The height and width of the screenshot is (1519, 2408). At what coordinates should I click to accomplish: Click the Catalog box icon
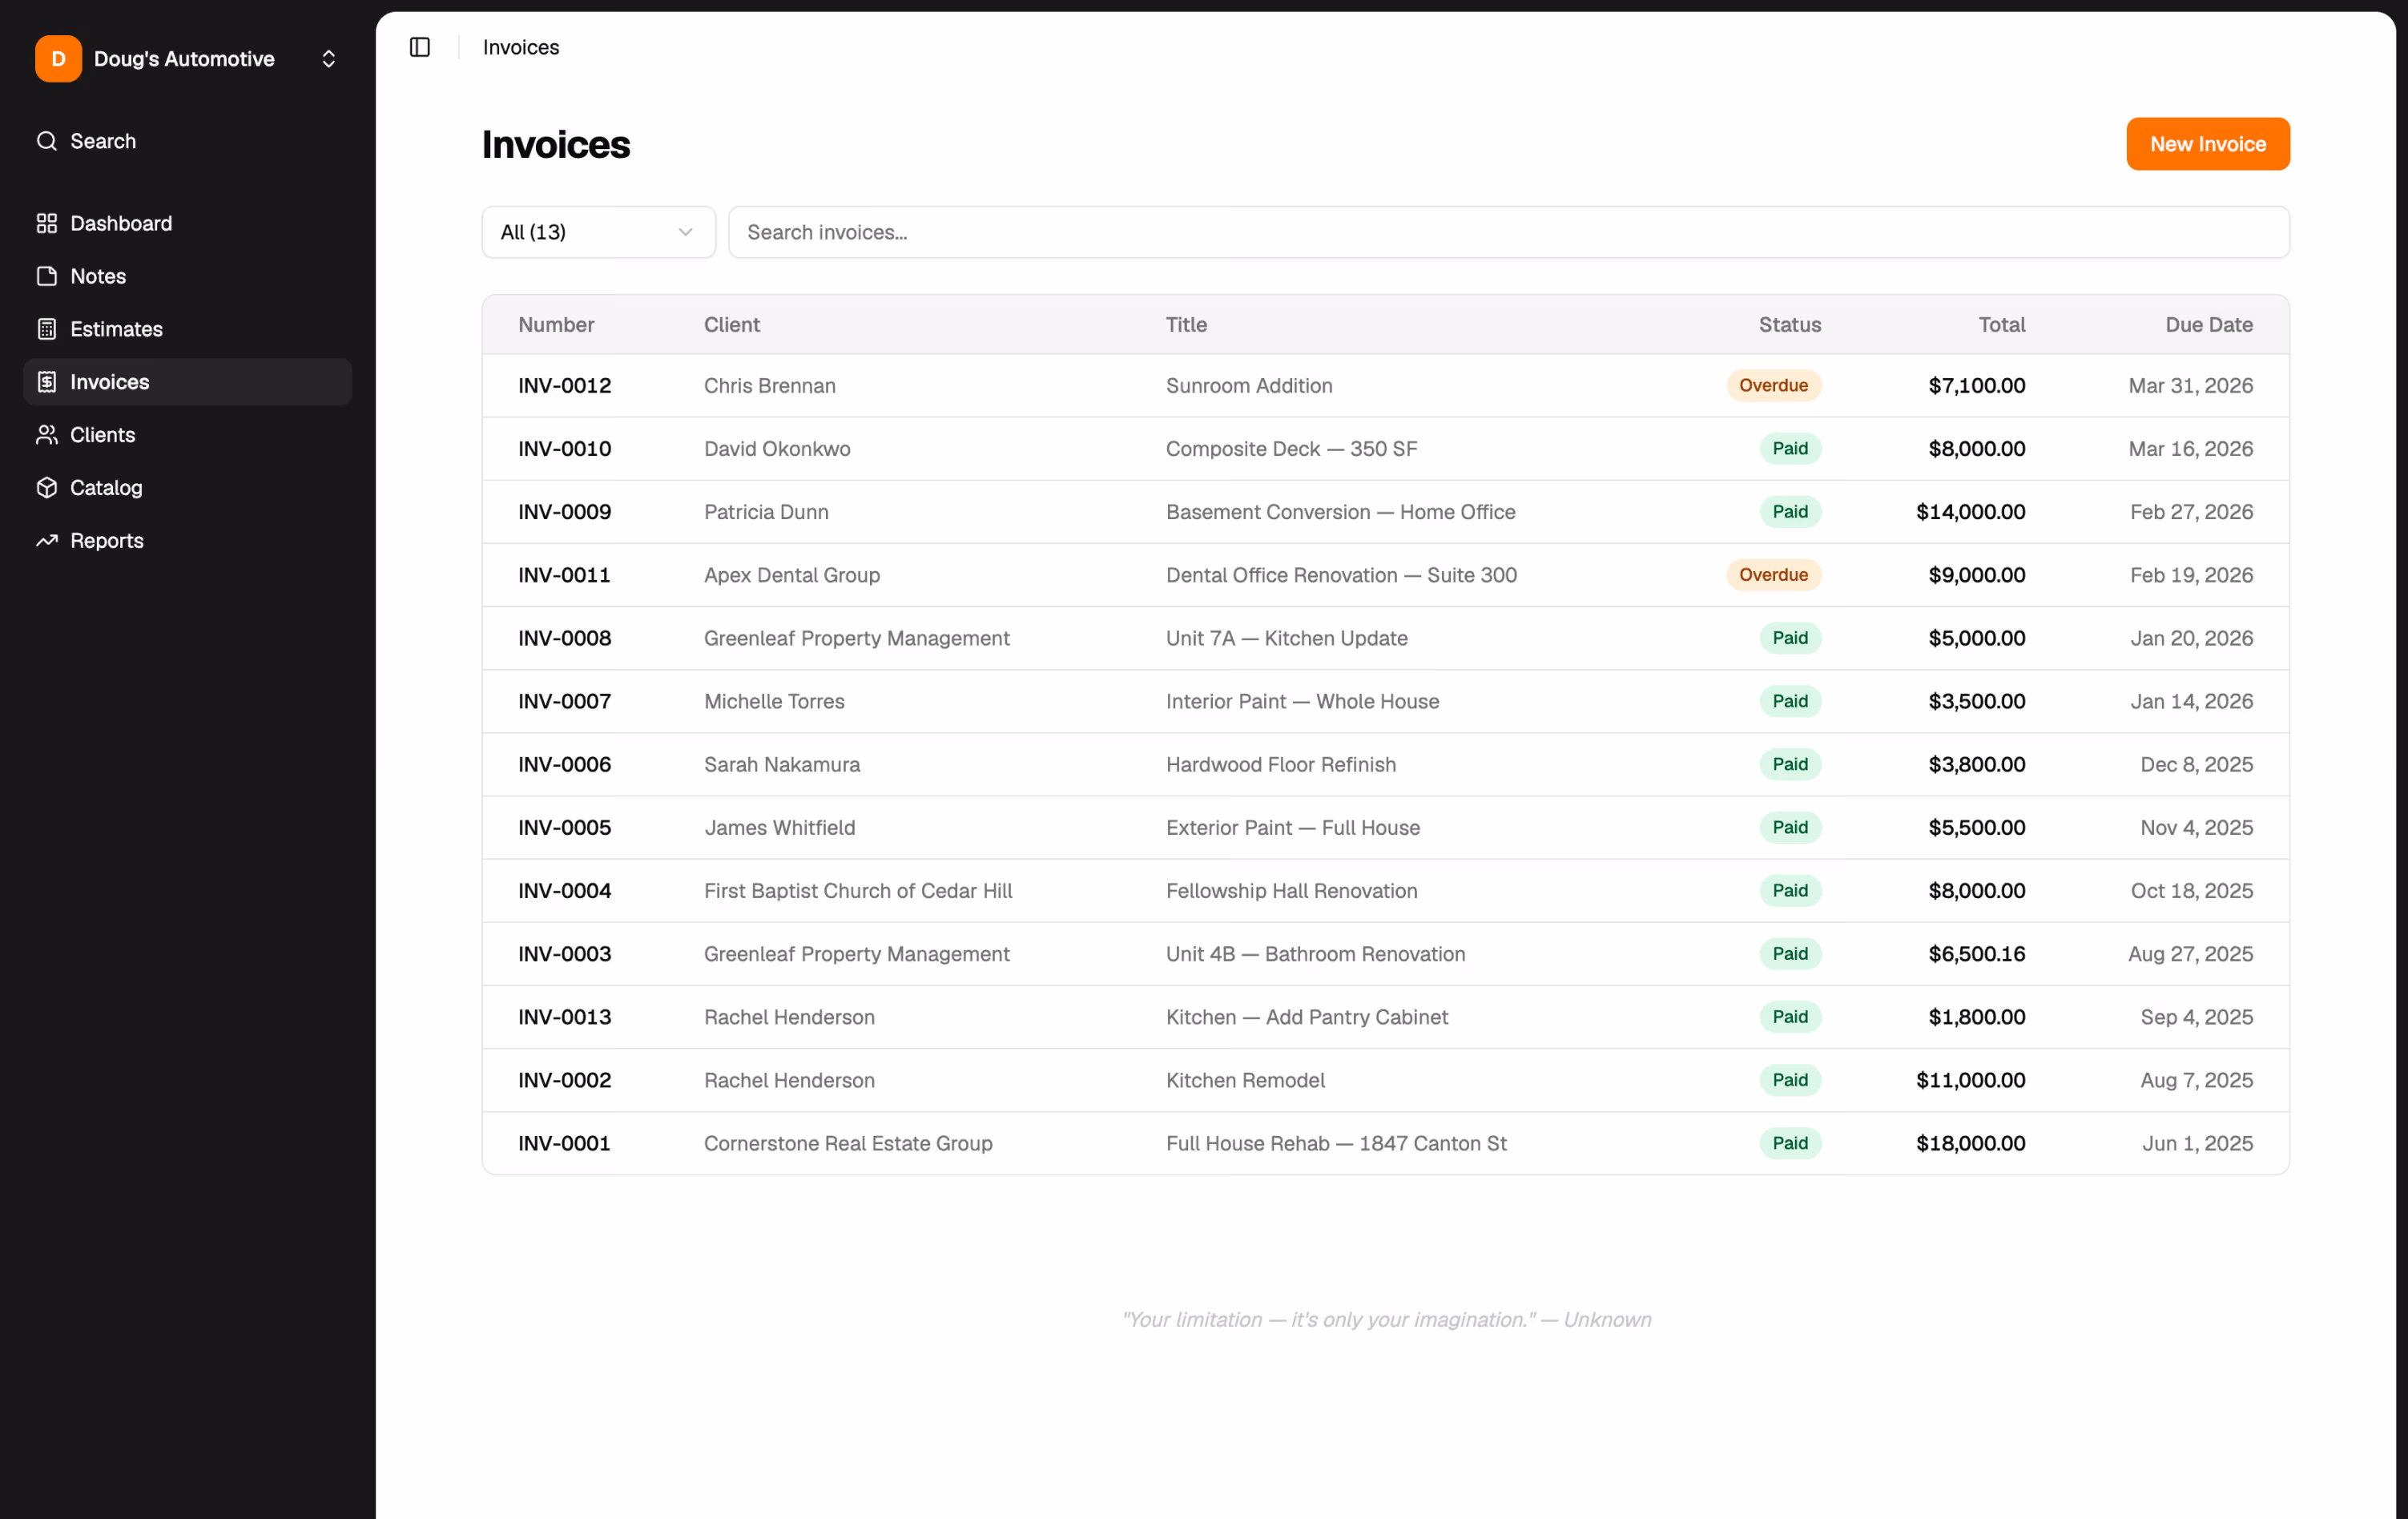pos(47,488)
